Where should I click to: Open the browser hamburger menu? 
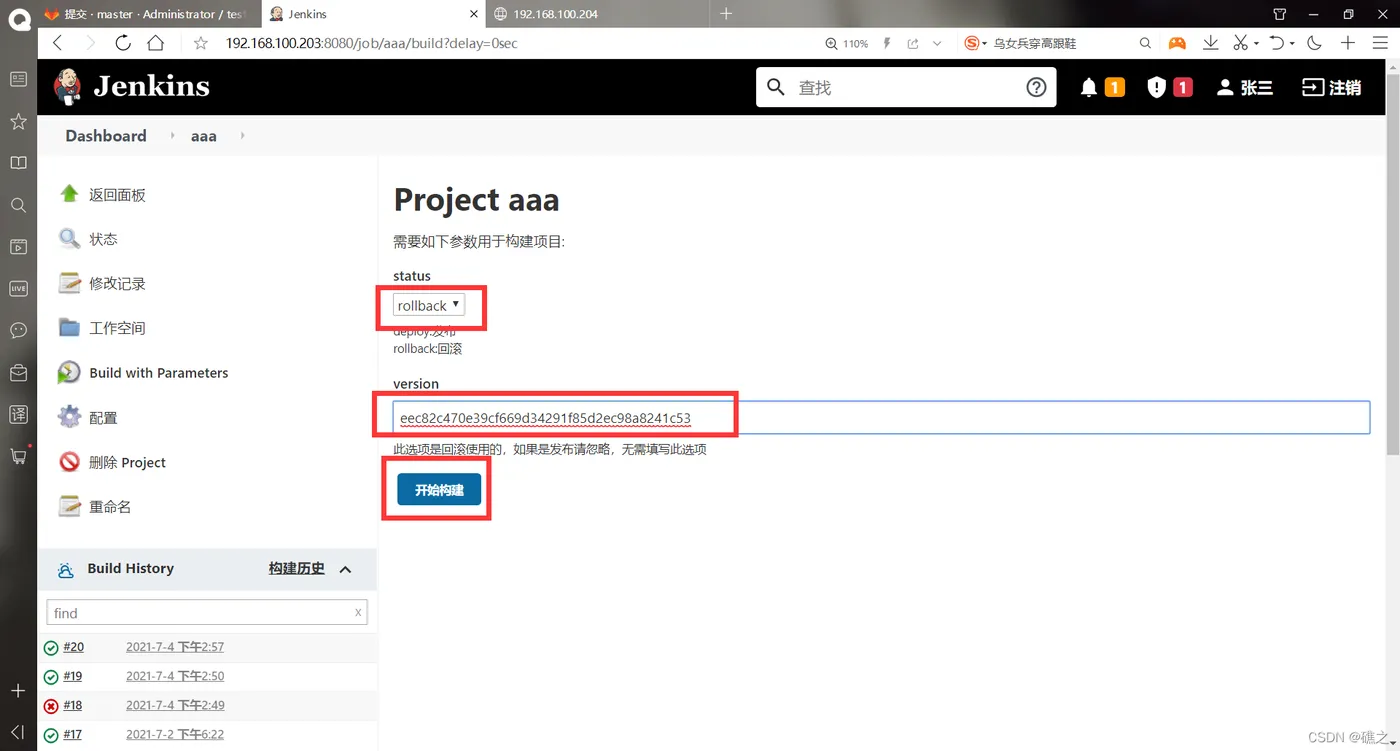[1379, 43]
